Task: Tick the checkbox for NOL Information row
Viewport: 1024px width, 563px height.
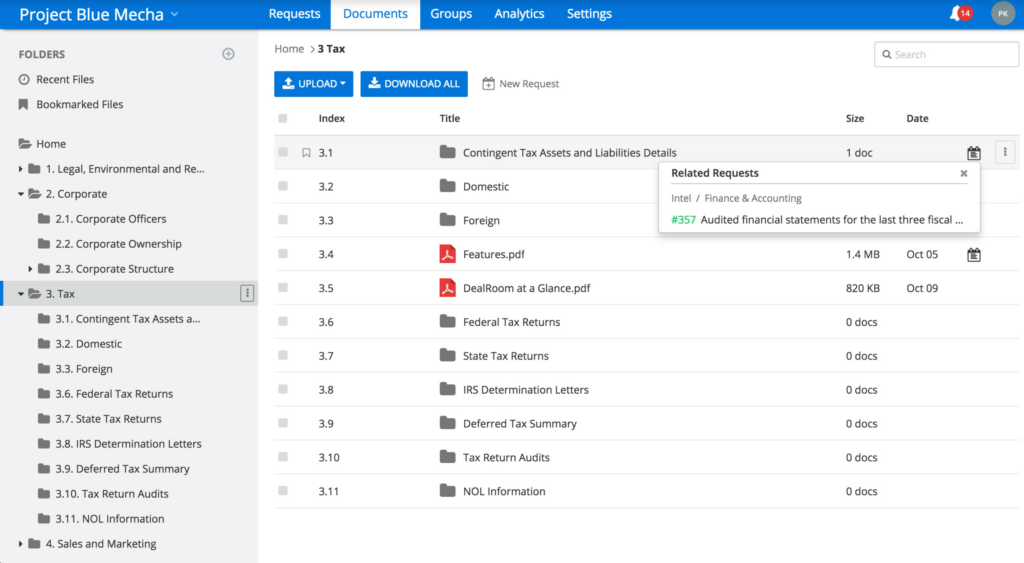Action: (283, 491)
